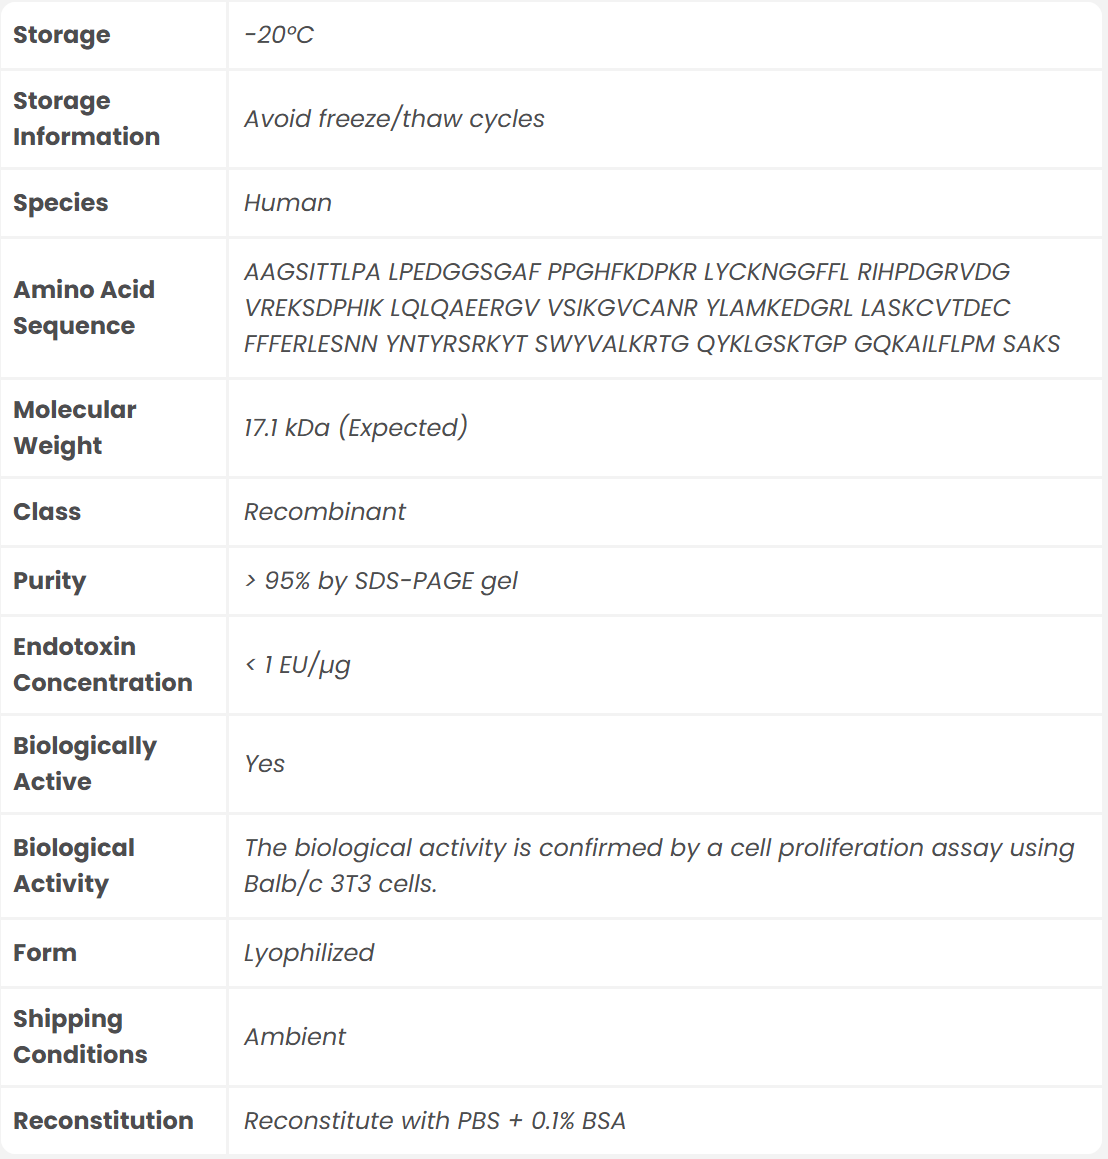The width and height of the screenshot is (1108, 1159).
Task: Select the Storage Information row label
Action: (x=86, y=119)
